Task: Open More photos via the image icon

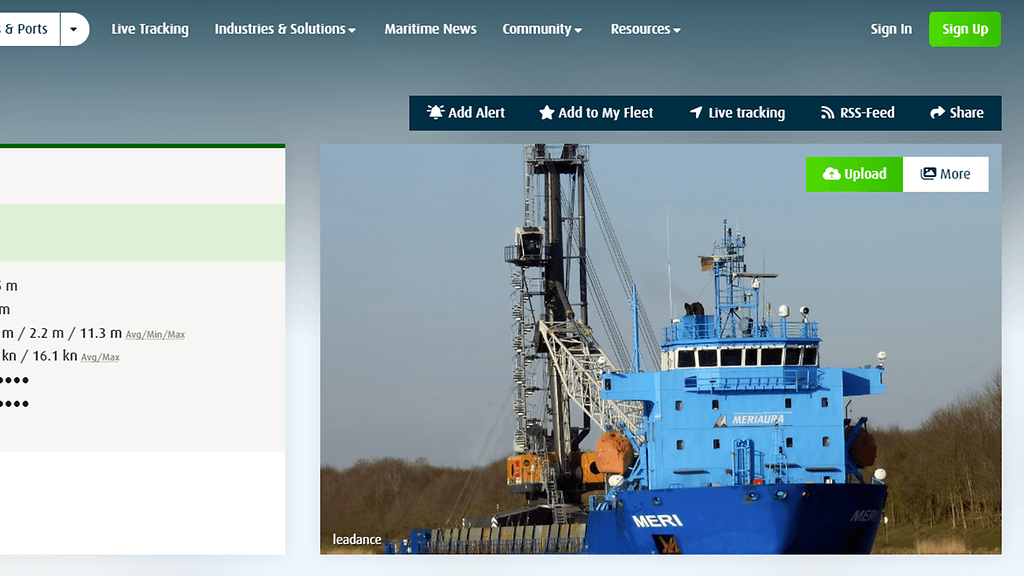Action: 929,174
